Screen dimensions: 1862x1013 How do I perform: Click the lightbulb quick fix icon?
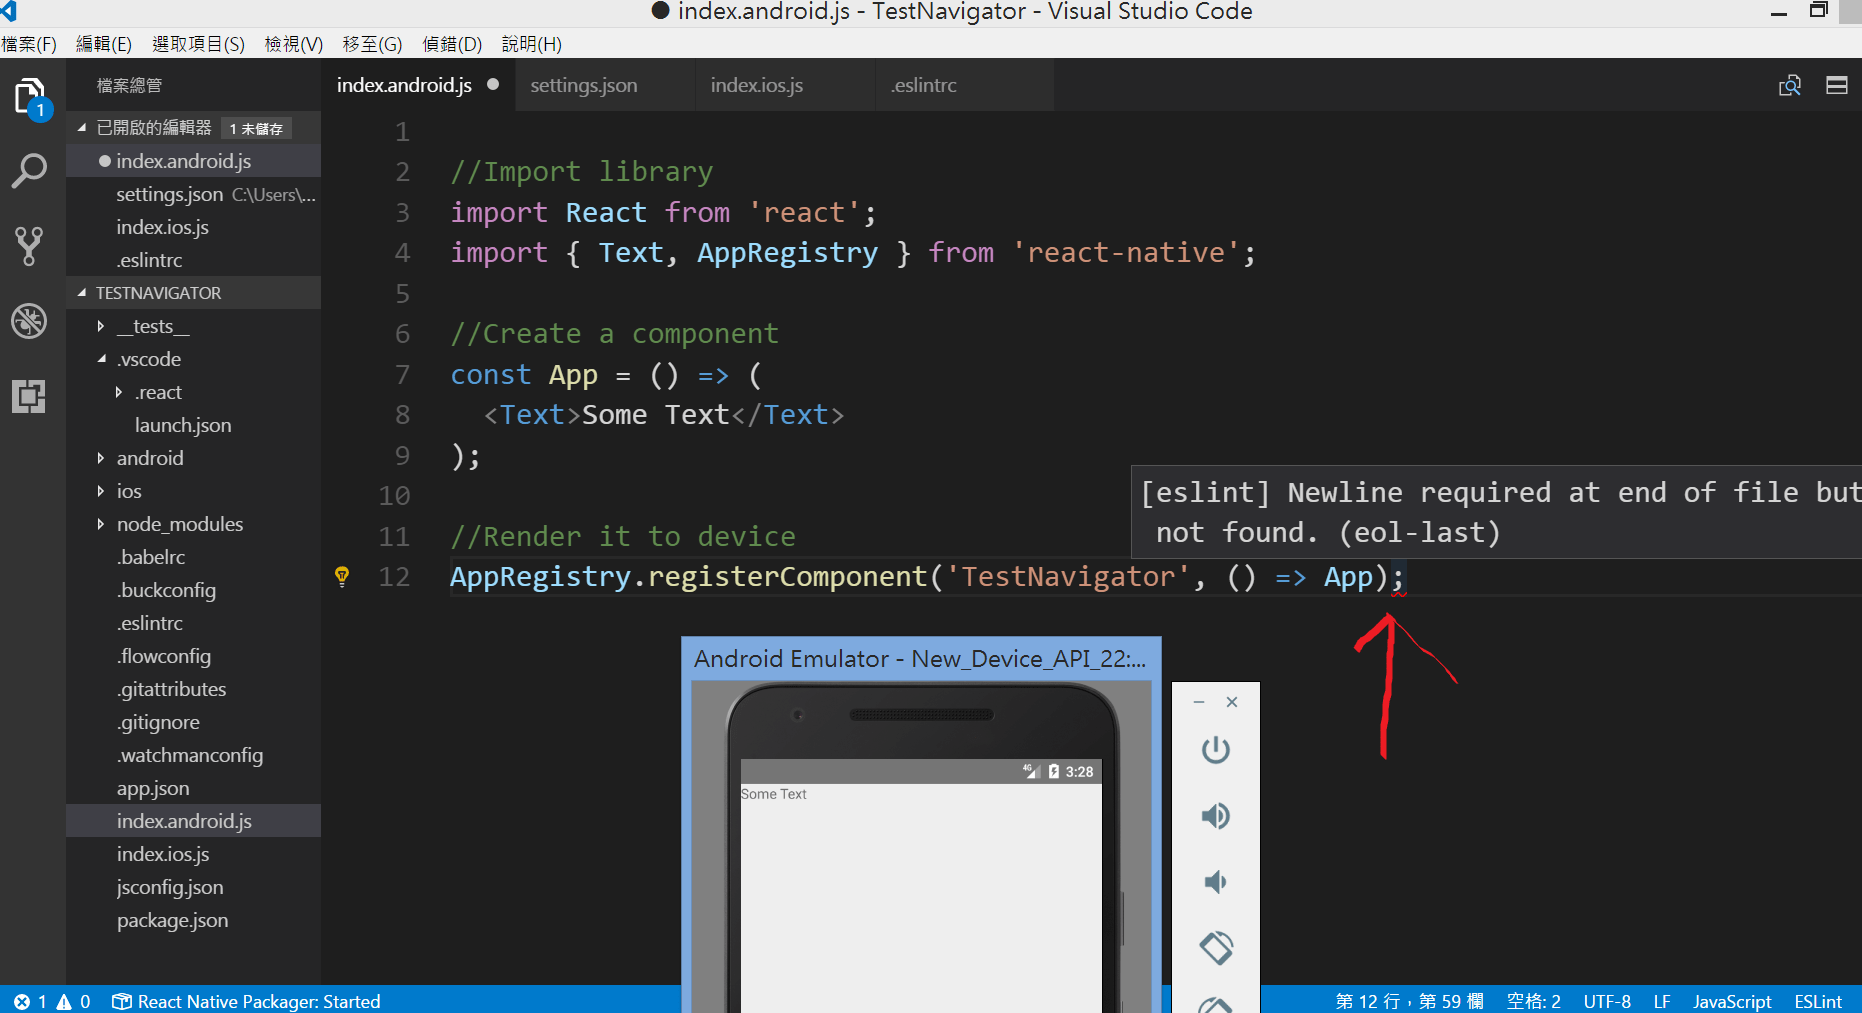342,576
